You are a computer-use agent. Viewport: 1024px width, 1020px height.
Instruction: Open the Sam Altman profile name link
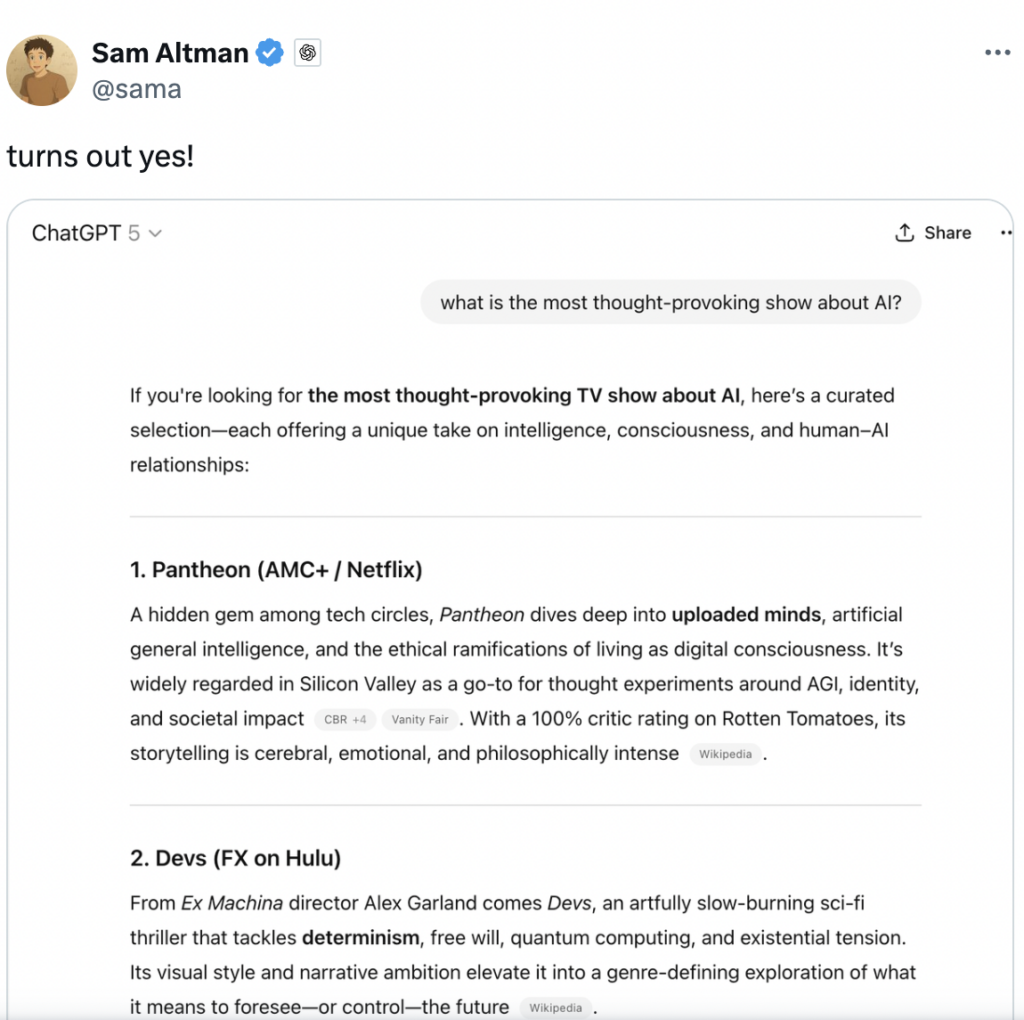point(169,53)
